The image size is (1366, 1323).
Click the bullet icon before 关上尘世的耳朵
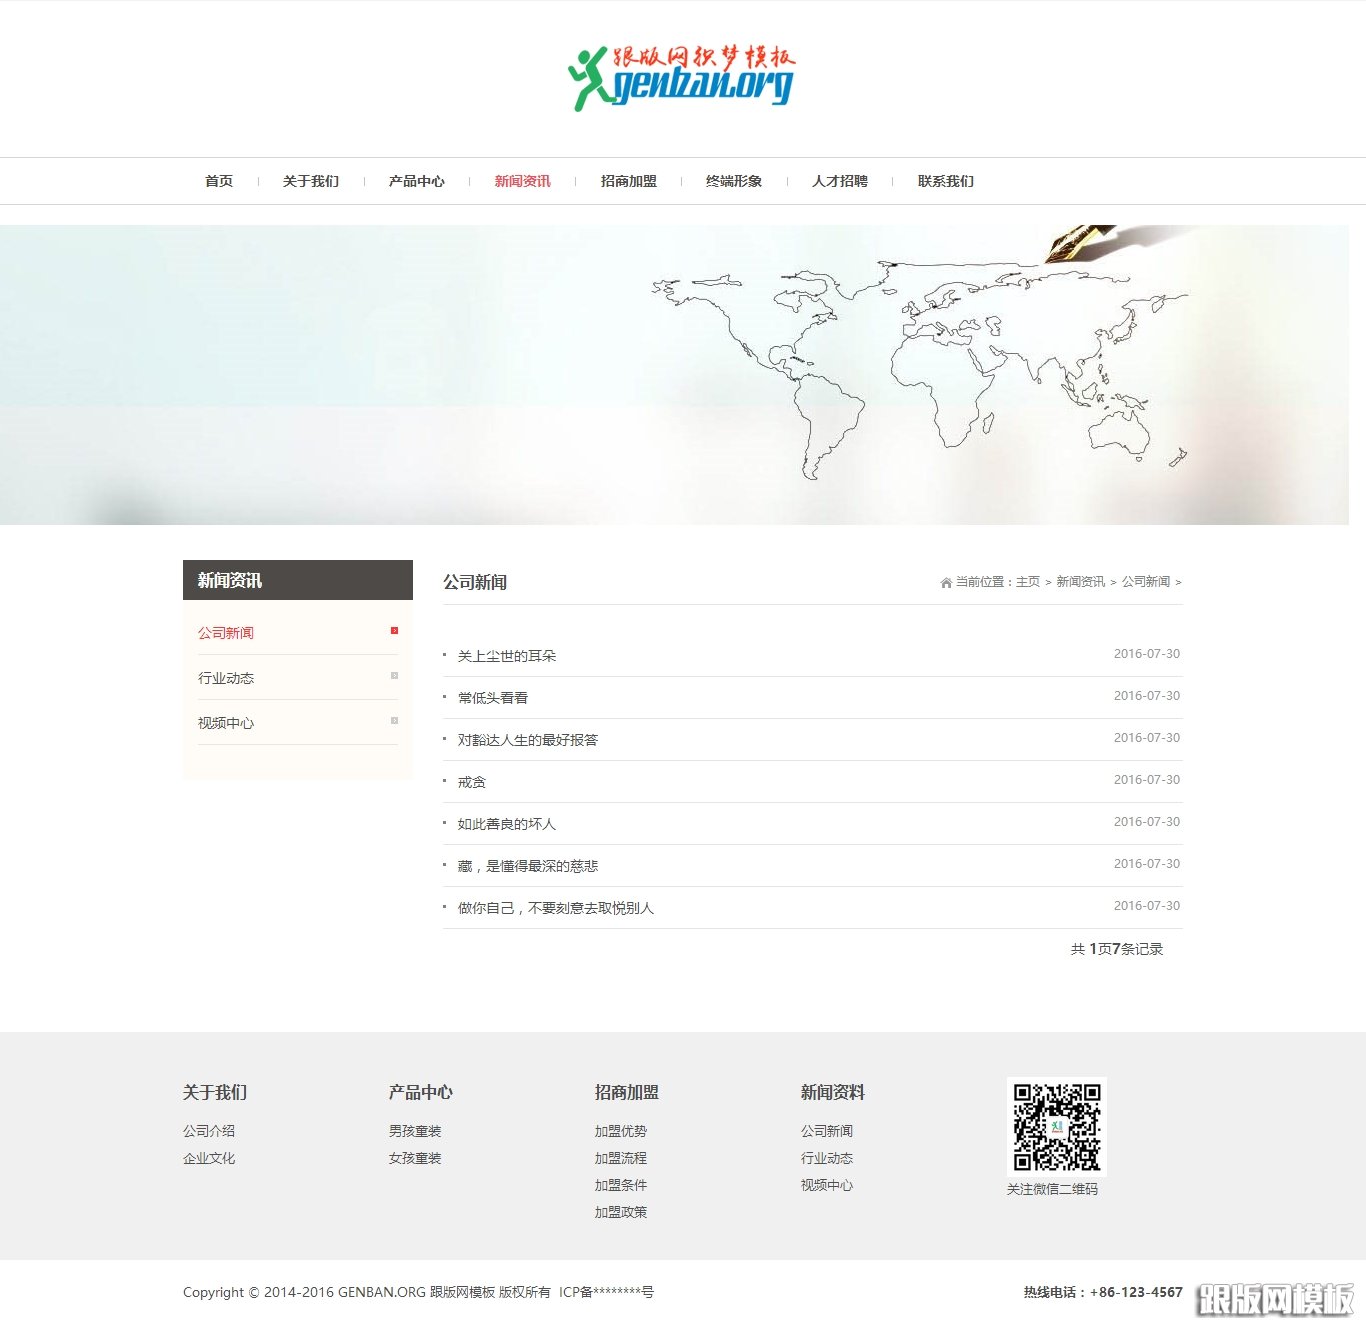click(x=444, y=655)
